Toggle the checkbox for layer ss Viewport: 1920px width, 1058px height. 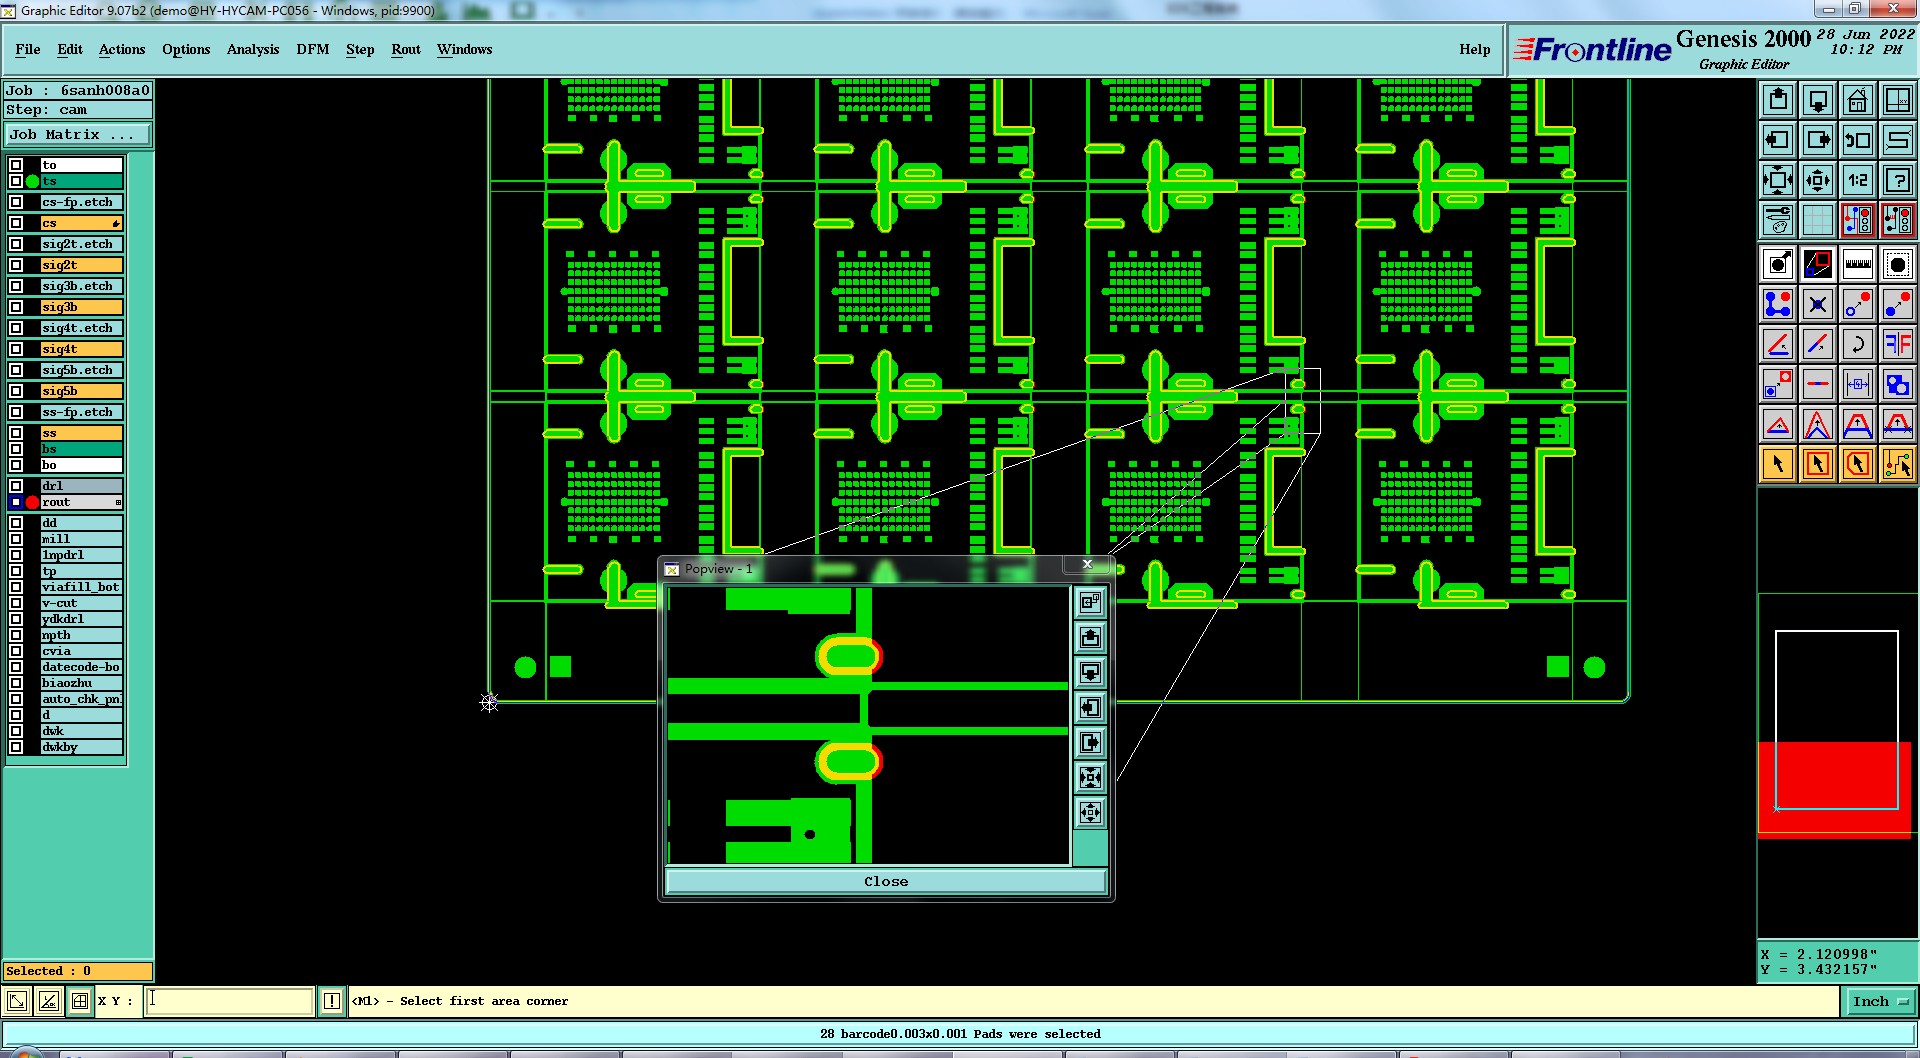click(16, 433)
